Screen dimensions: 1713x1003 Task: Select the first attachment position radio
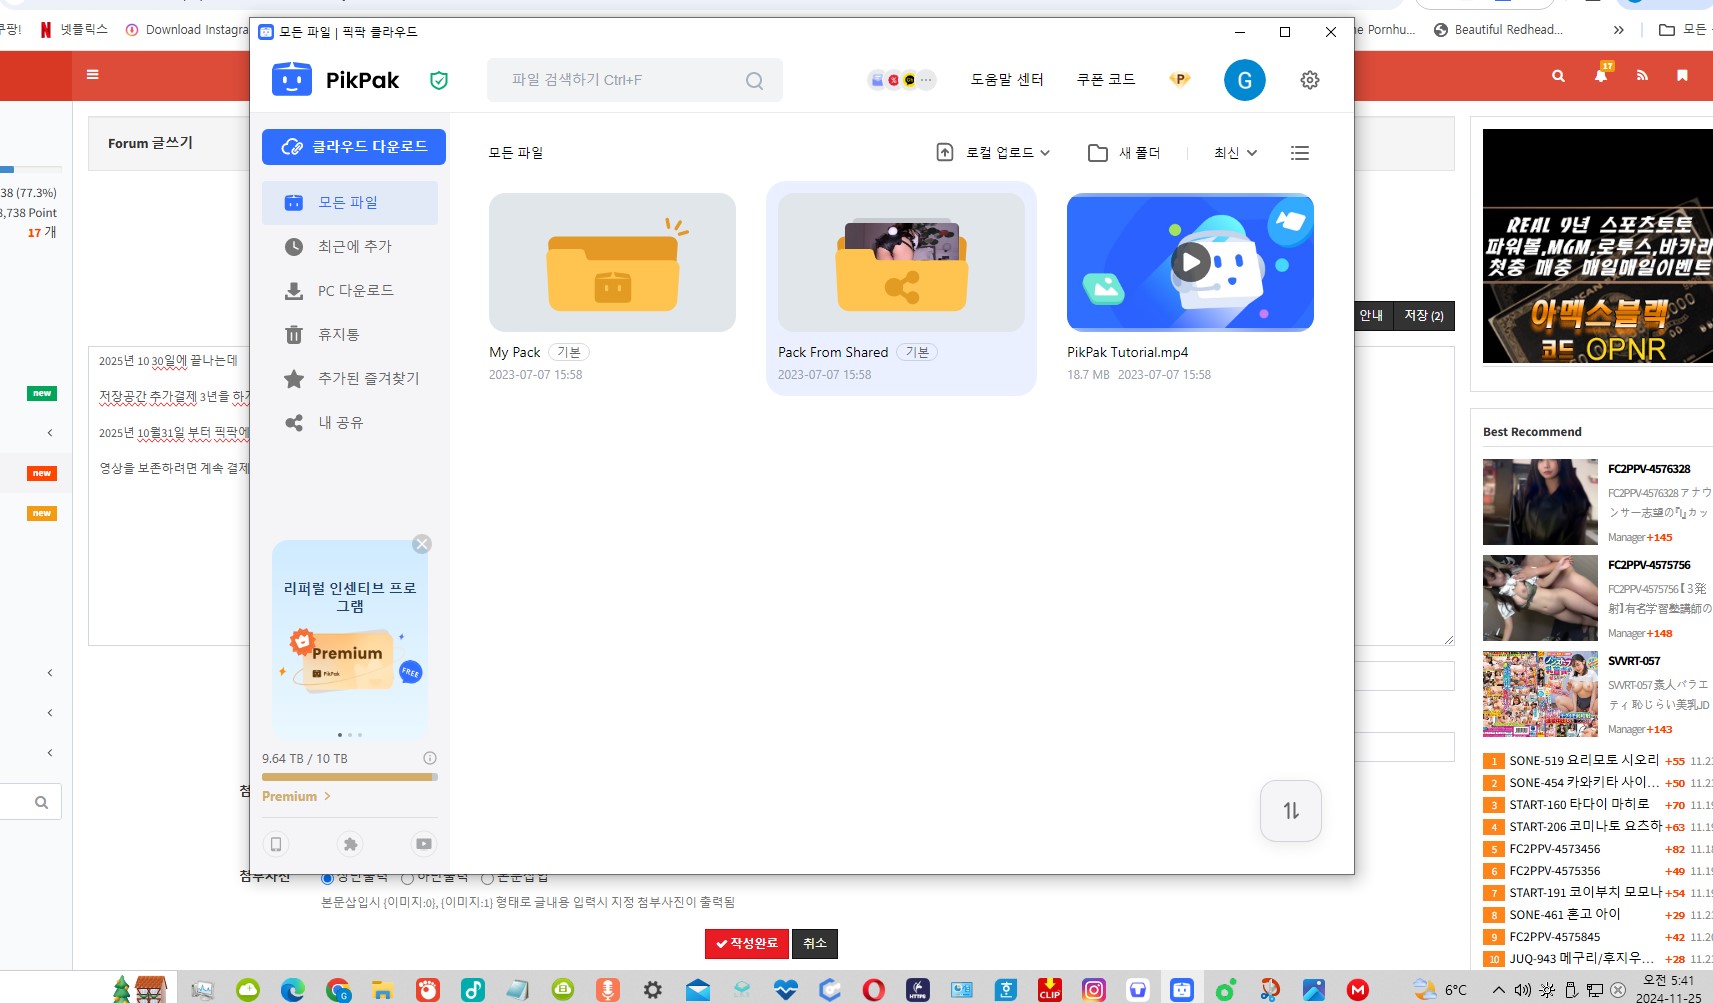click(327, 878)
